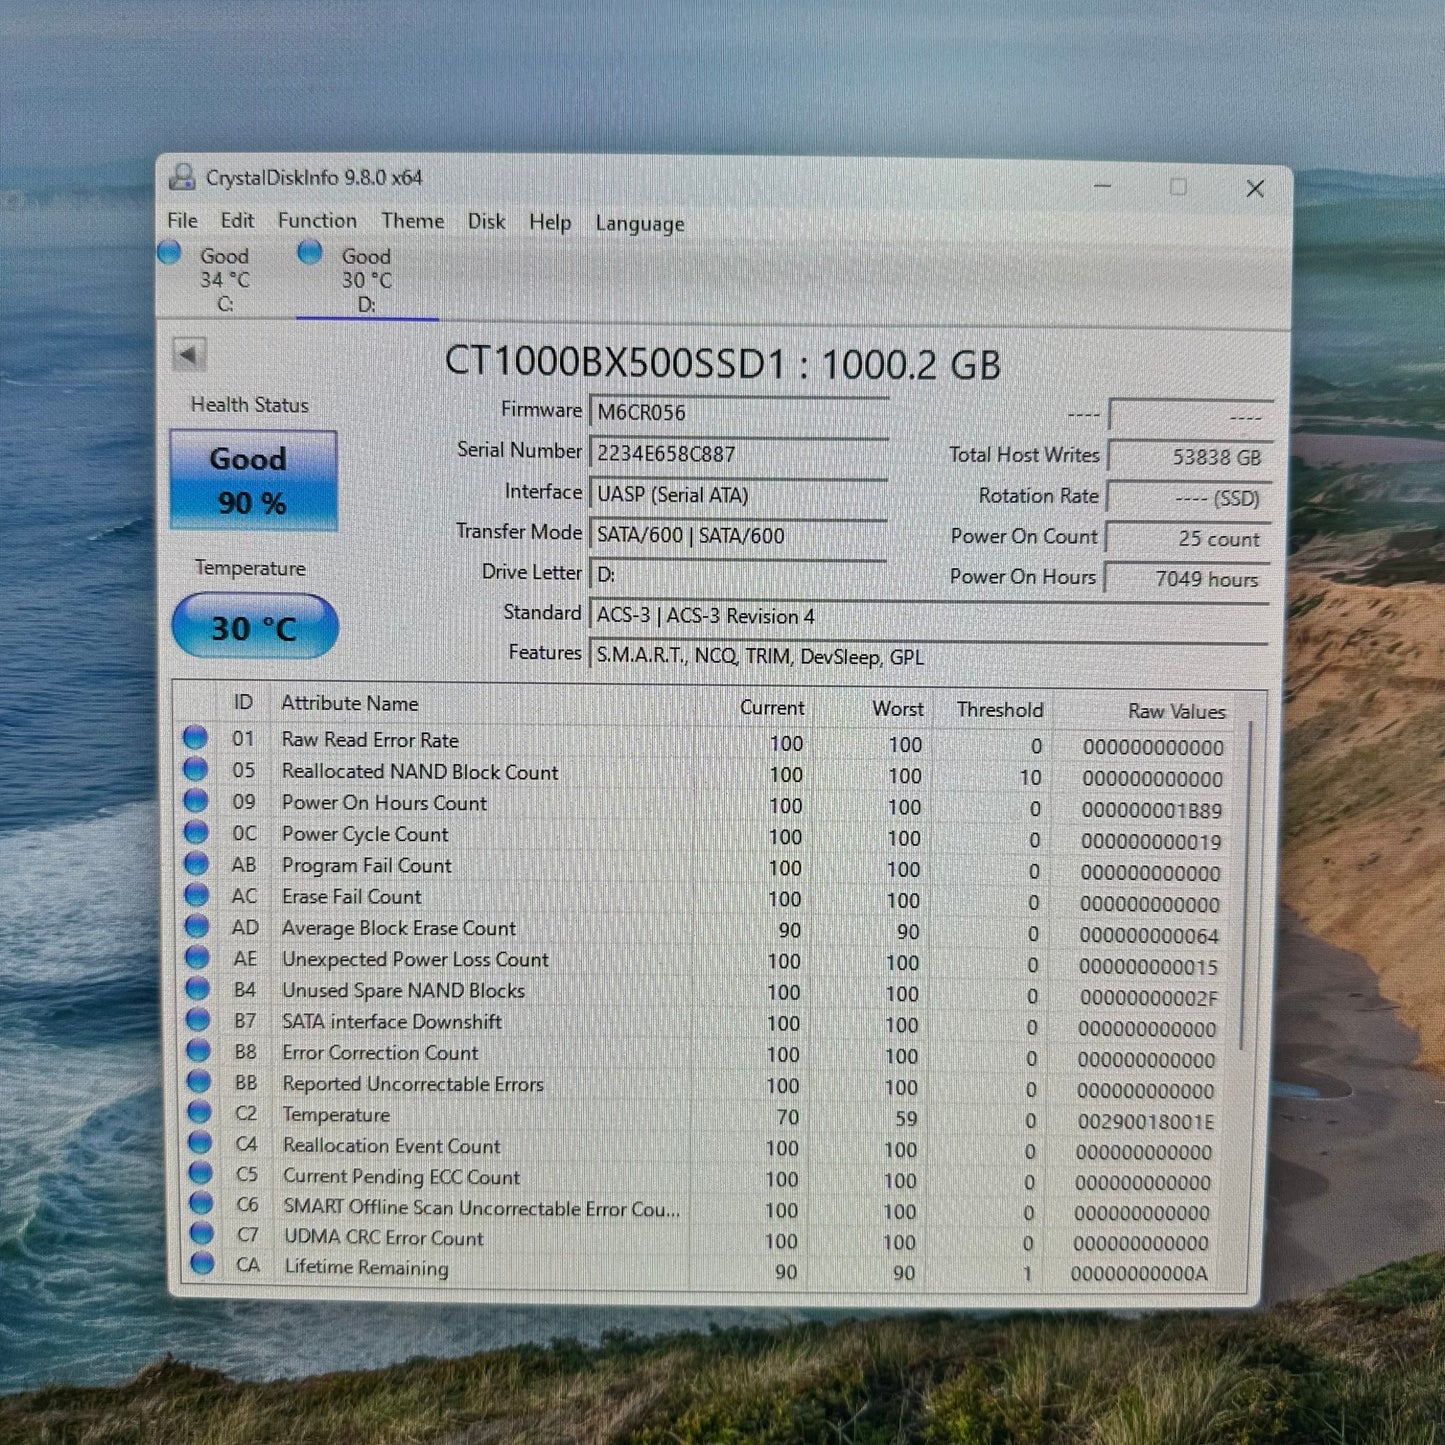
Task: Click the Rotation Rate value field
Action: (1189, 498)
